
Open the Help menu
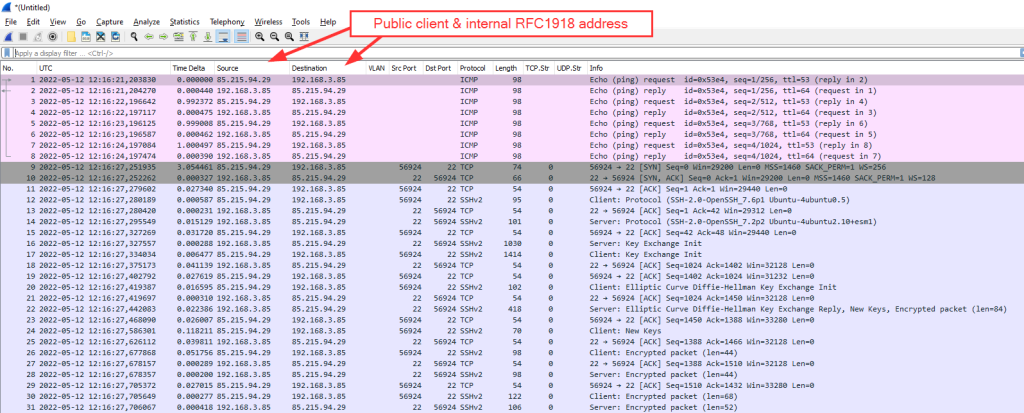click(328, 22)
